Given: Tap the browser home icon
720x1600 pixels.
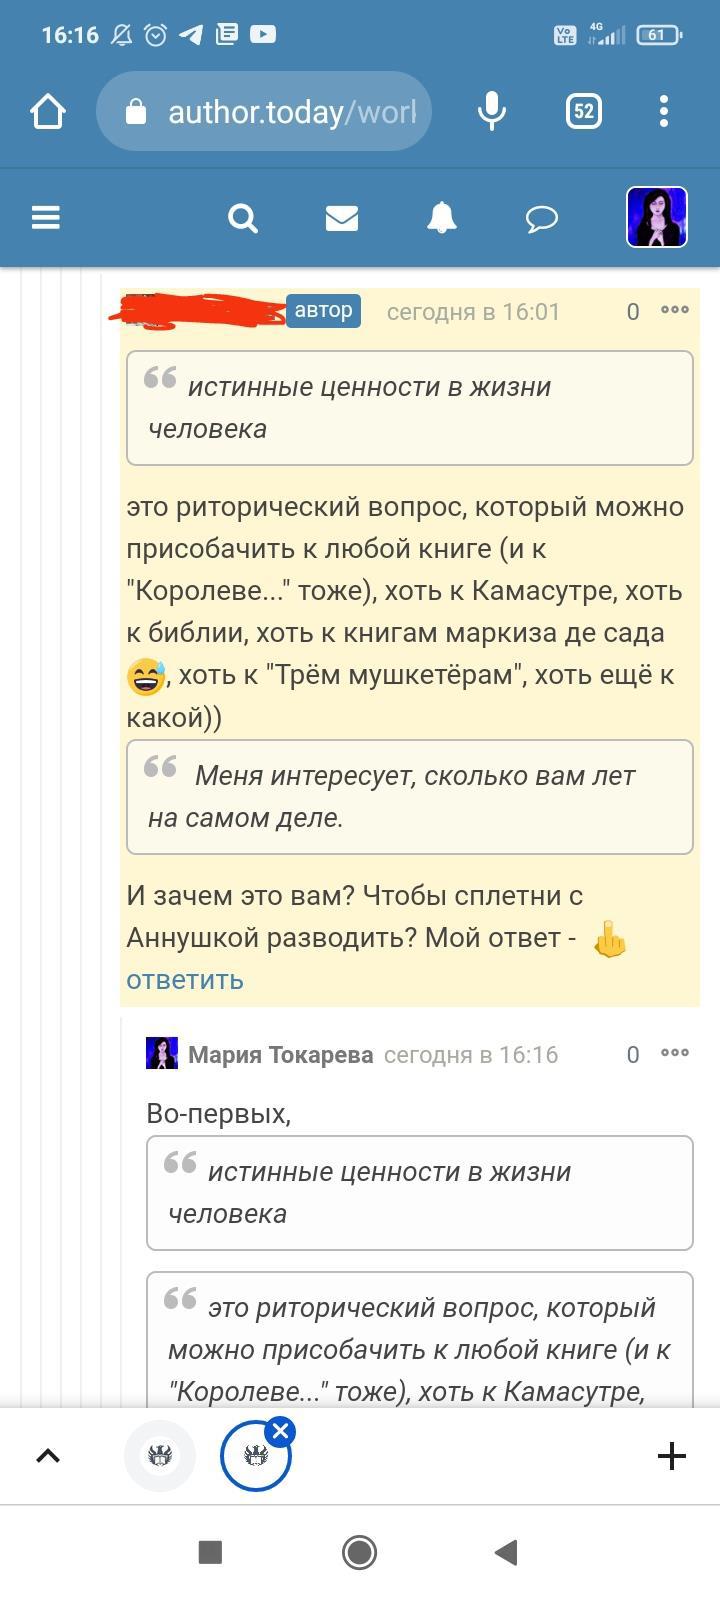Looking at the screenshot, I should tap(48, 111).
